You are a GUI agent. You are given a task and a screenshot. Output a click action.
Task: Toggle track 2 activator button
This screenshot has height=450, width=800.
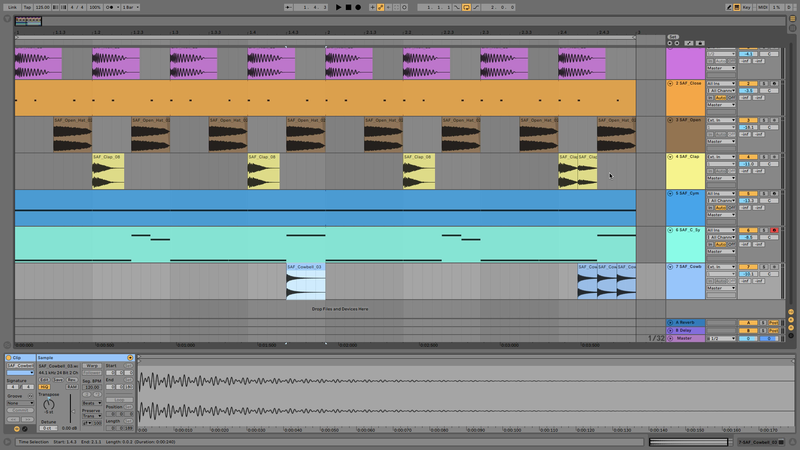point(748,83)
